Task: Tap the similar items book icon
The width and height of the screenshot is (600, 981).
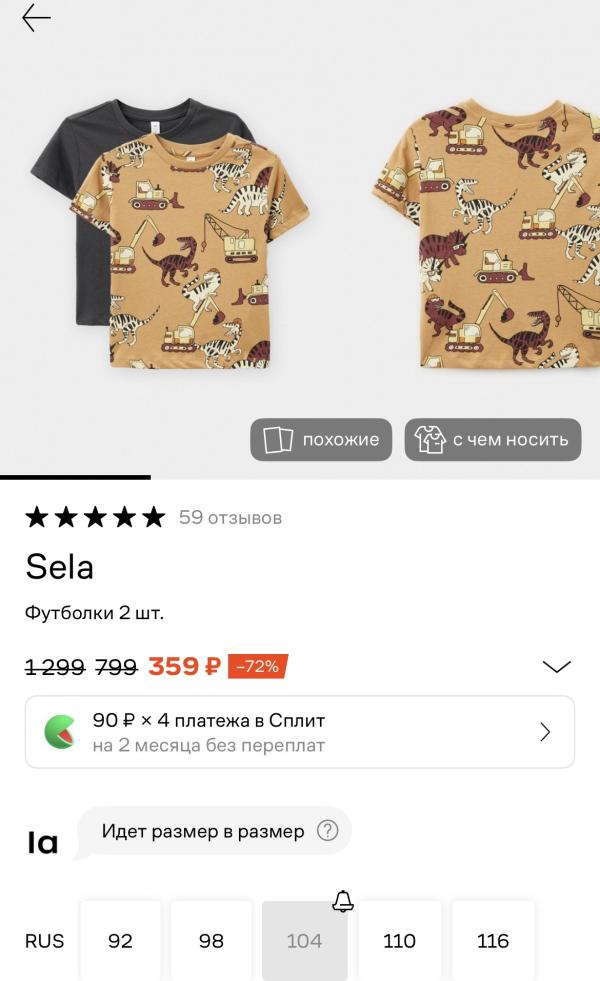Action: click(278, 440)
